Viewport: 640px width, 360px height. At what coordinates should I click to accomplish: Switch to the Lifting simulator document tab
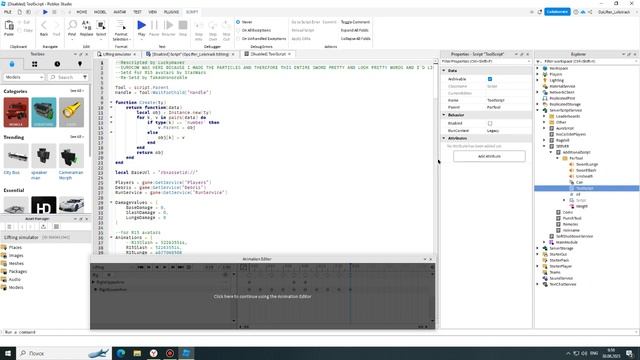tap(117, 54)
